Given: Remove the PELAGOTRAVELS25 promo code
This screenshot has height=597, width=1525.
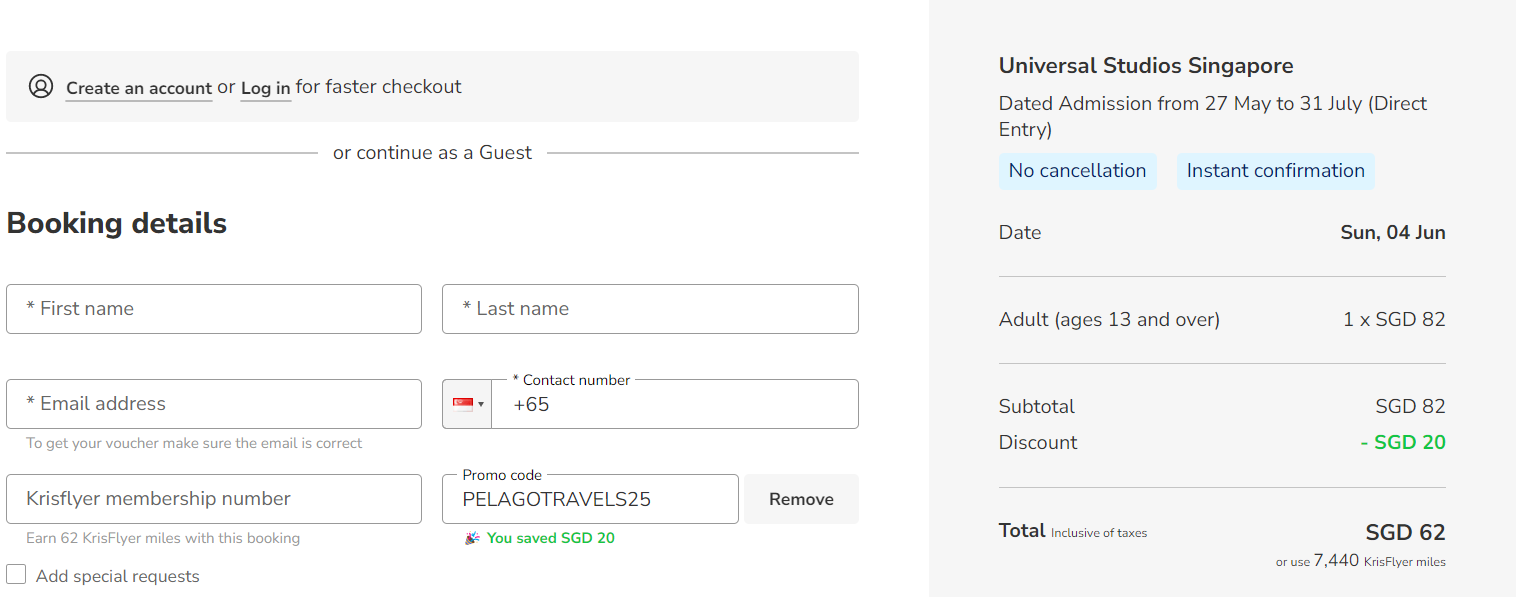Looking at the screenshot, I should click(x=800, y=498).
